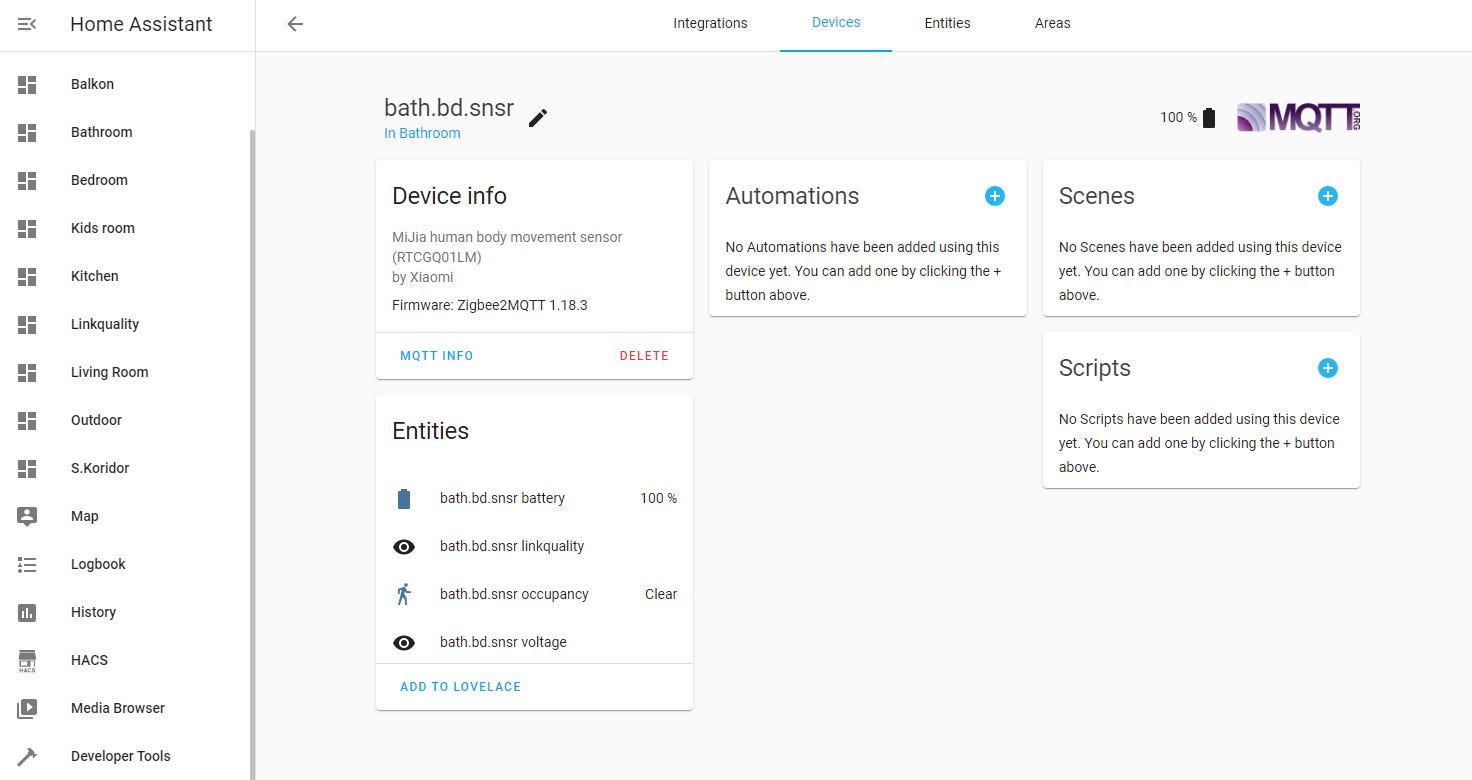
Task: Go back using the left arrow icon
Action: click(x=295, y=24)
